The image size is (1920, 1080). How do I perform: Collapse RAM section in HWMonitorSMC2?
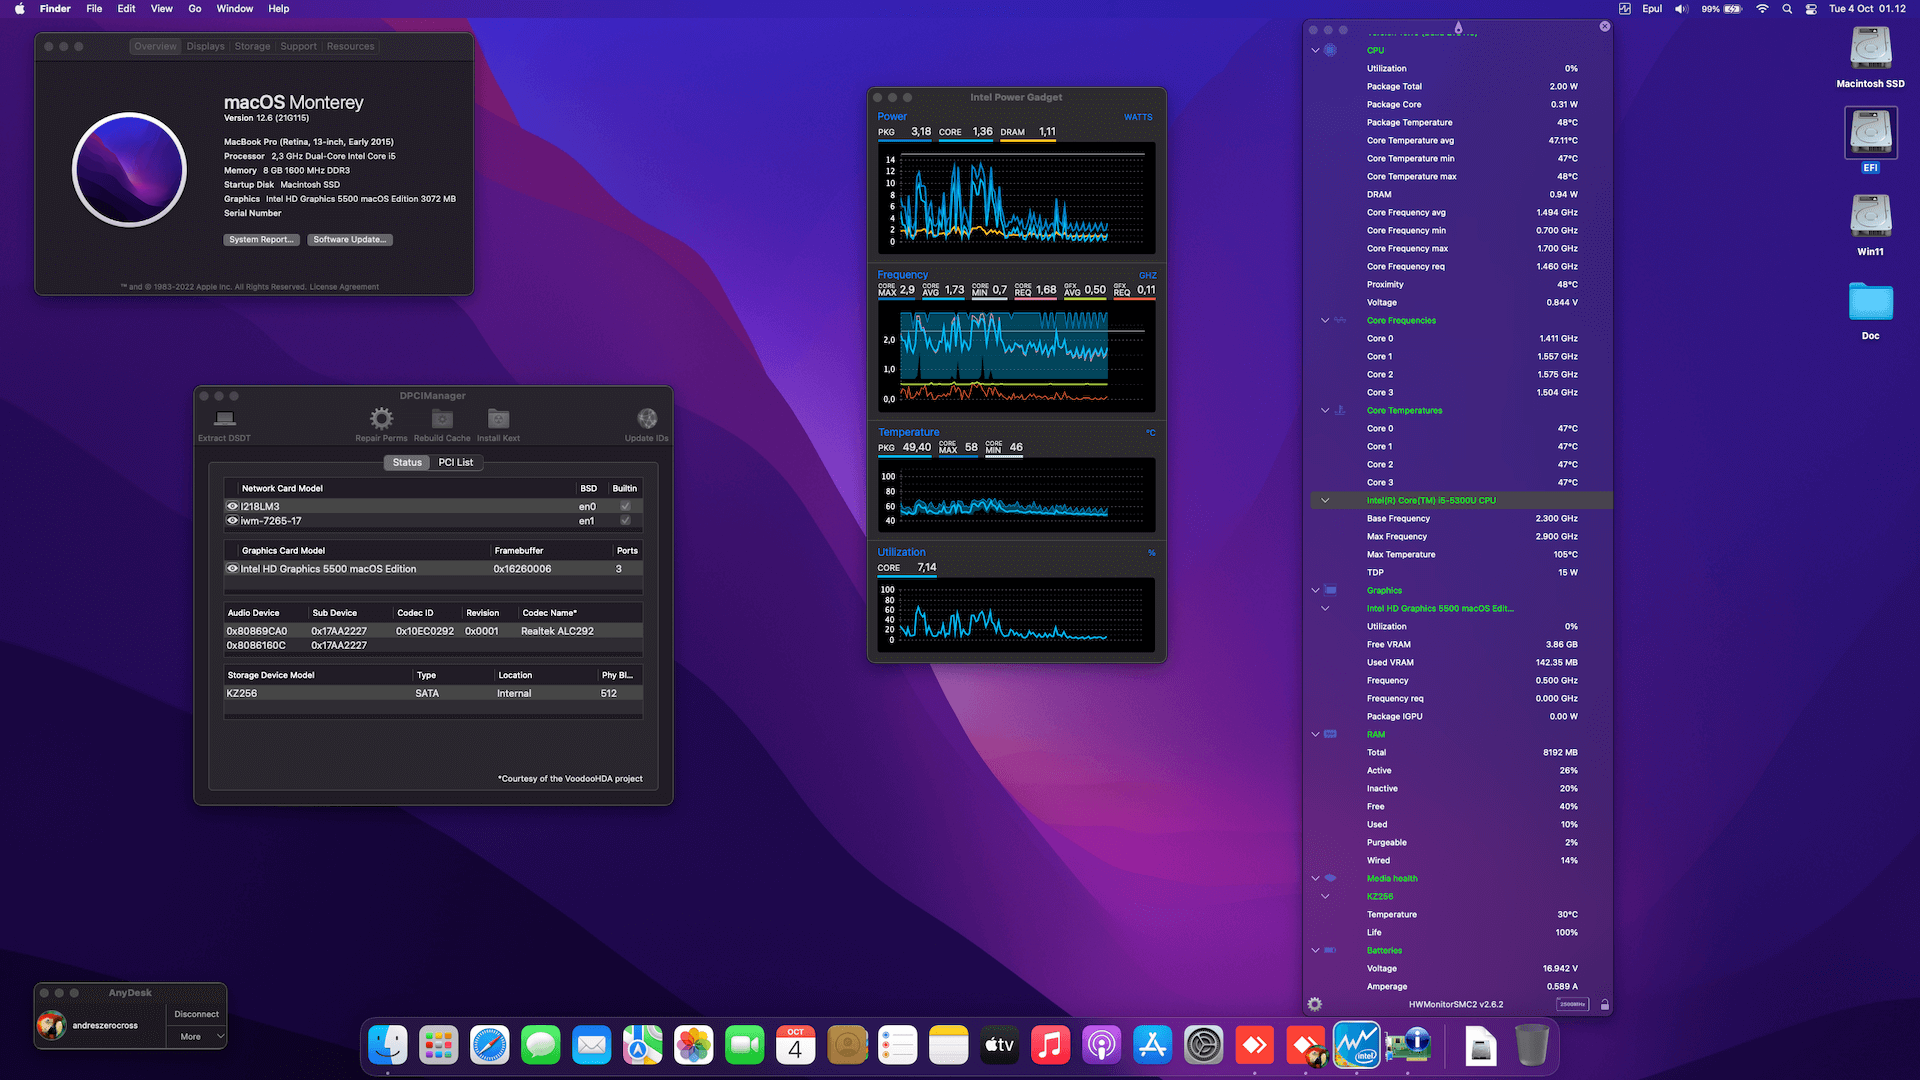[1315, 734]
